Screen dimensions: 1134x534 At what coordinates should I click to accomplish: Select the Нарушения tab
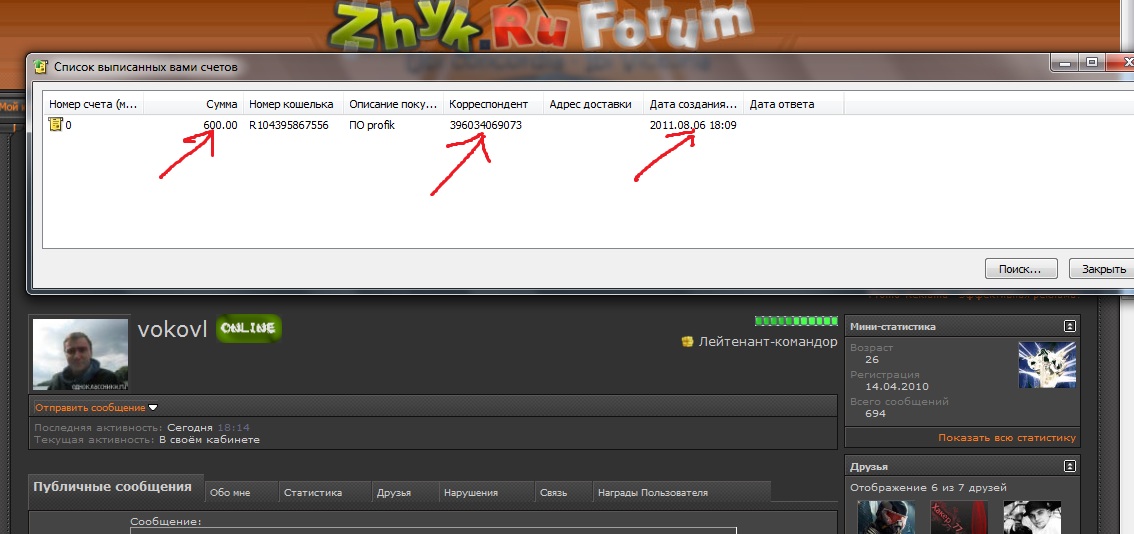coord(474,493)
